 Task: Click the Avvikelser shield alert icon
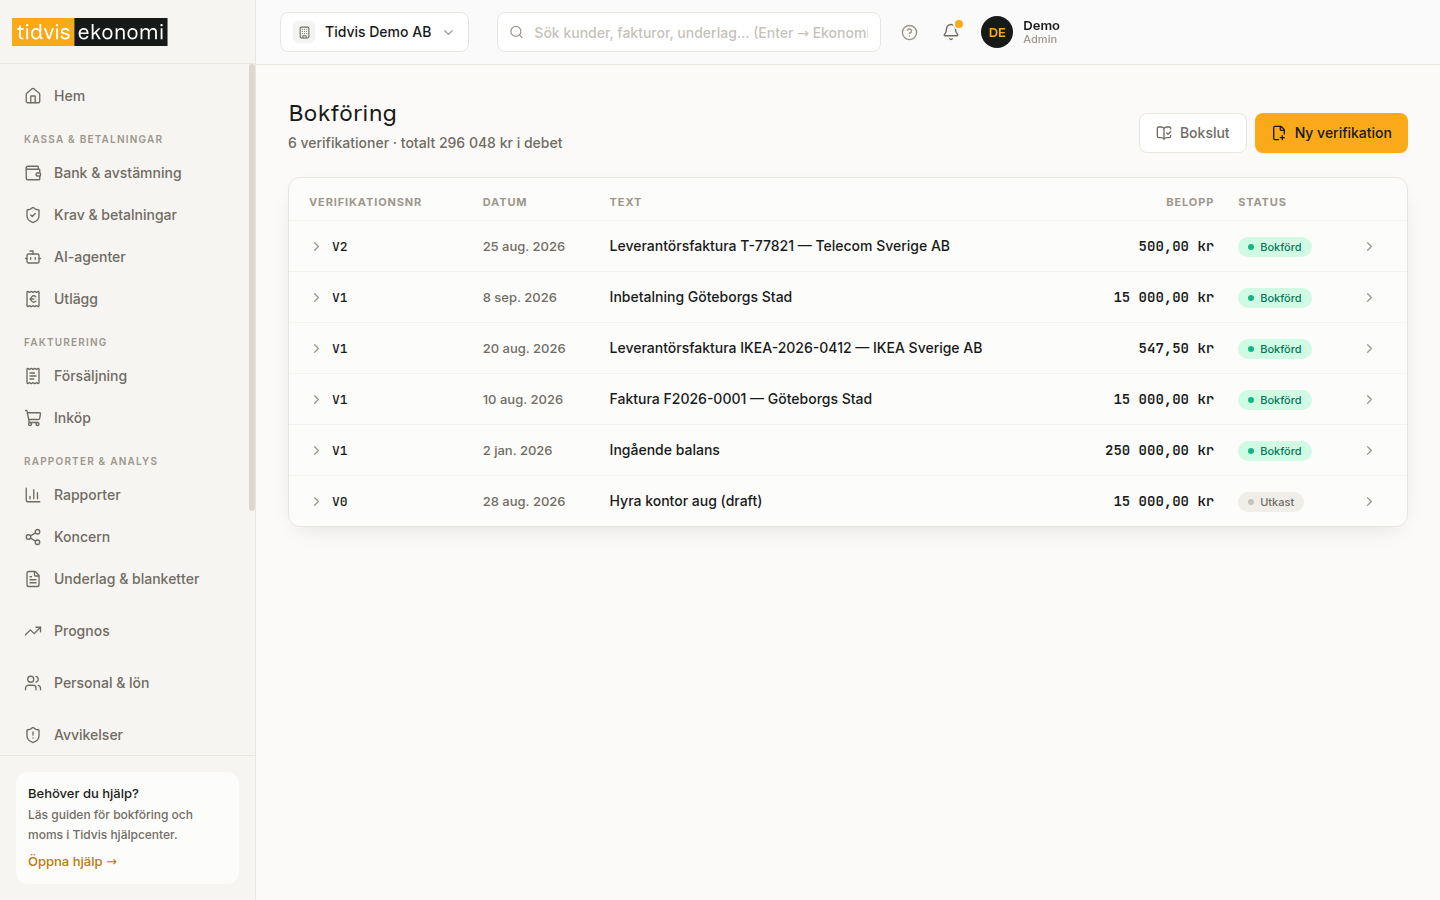point(33,735)
